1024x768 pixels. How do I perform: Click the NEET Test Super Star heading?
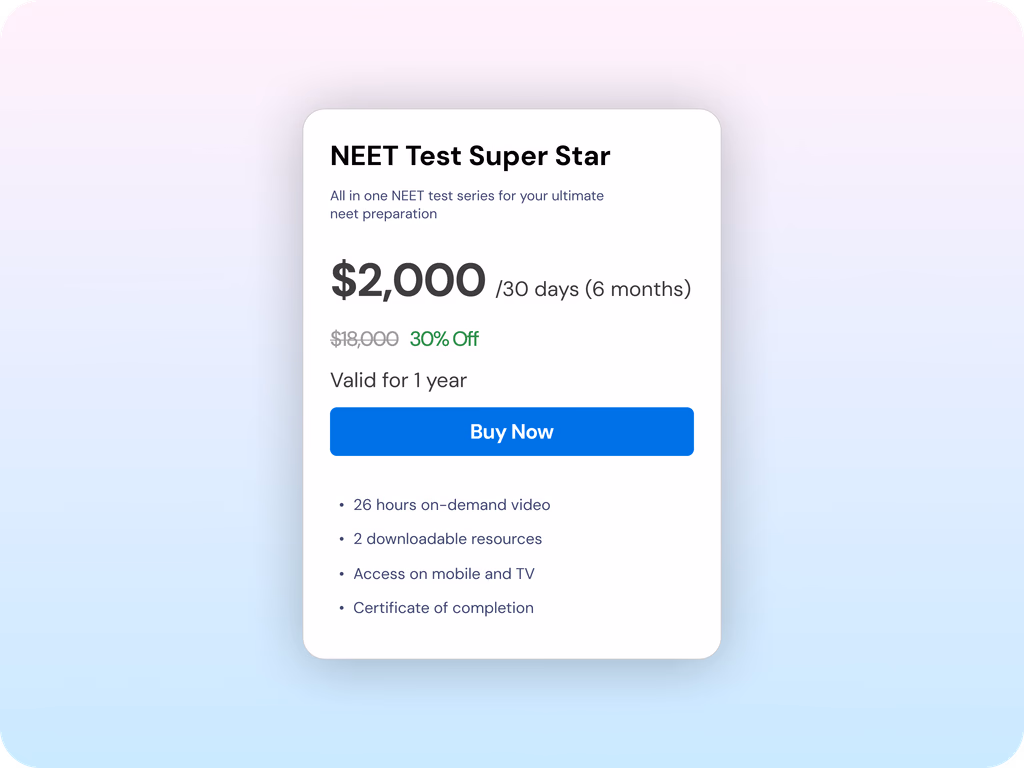[470, 156]
